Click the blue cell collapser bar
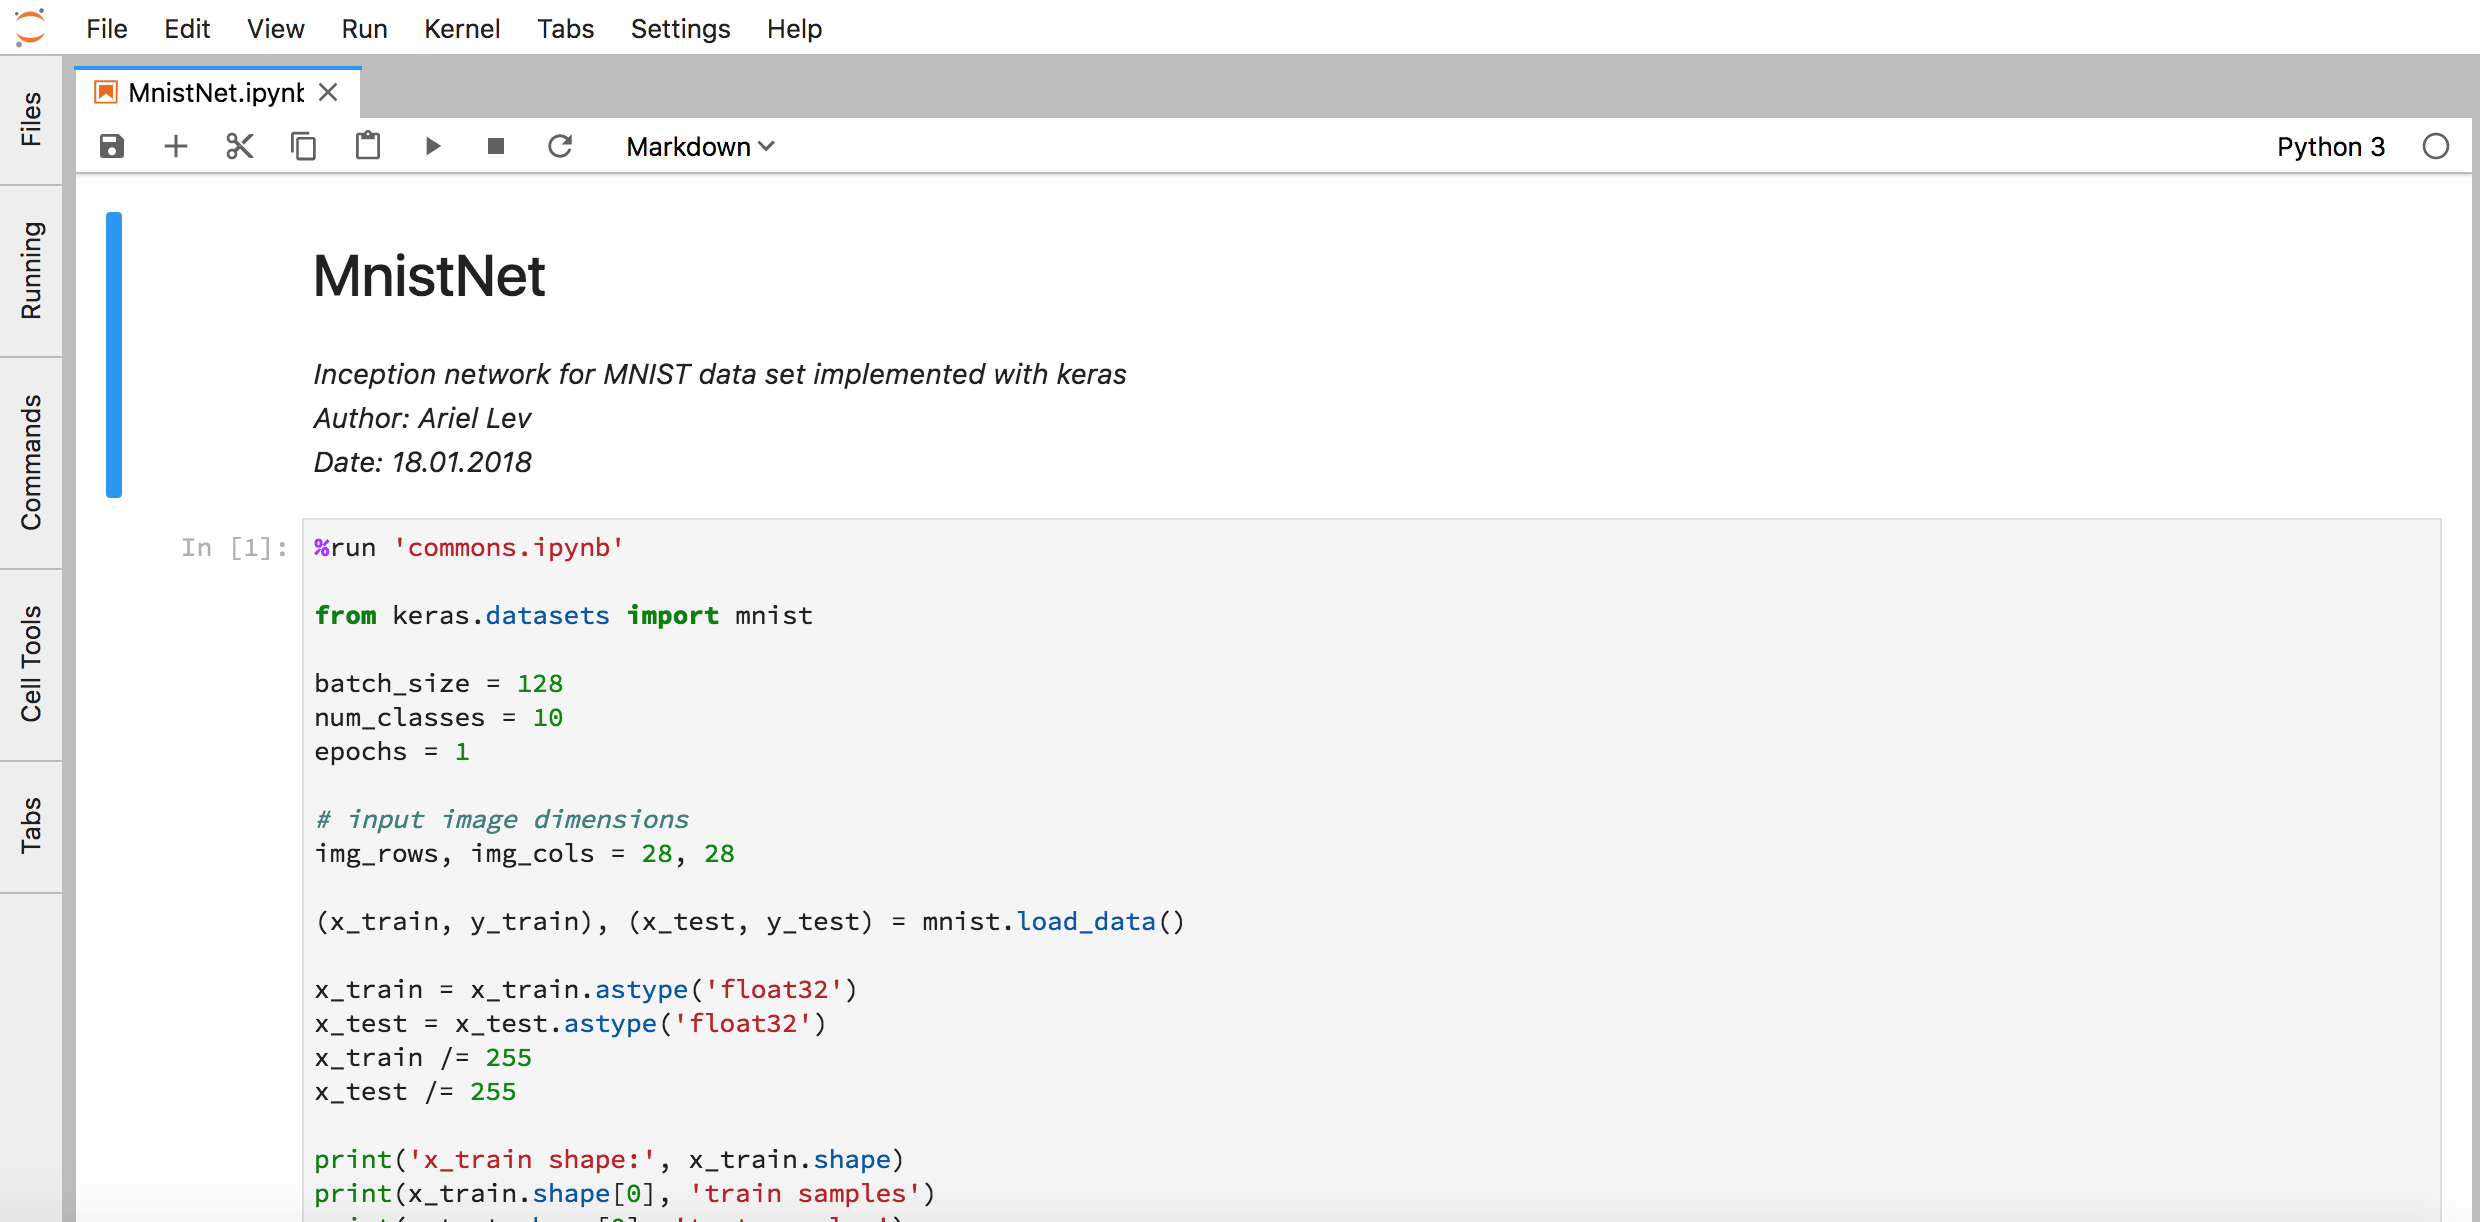2480x1222 pixels. [114, 355]
